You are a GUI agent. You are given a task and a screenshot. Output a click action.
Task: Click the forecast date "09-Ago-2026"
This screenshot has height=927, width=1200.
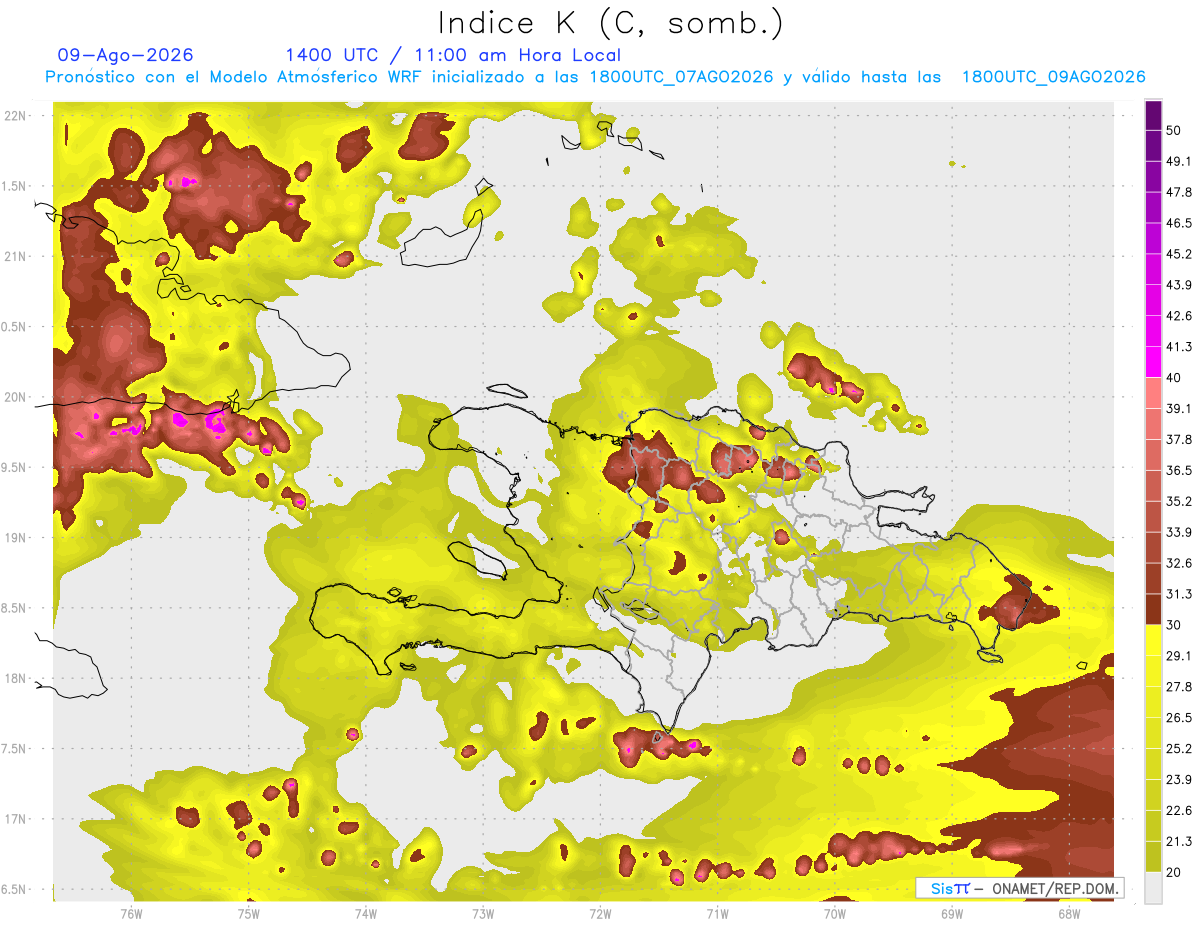(126, 55)
